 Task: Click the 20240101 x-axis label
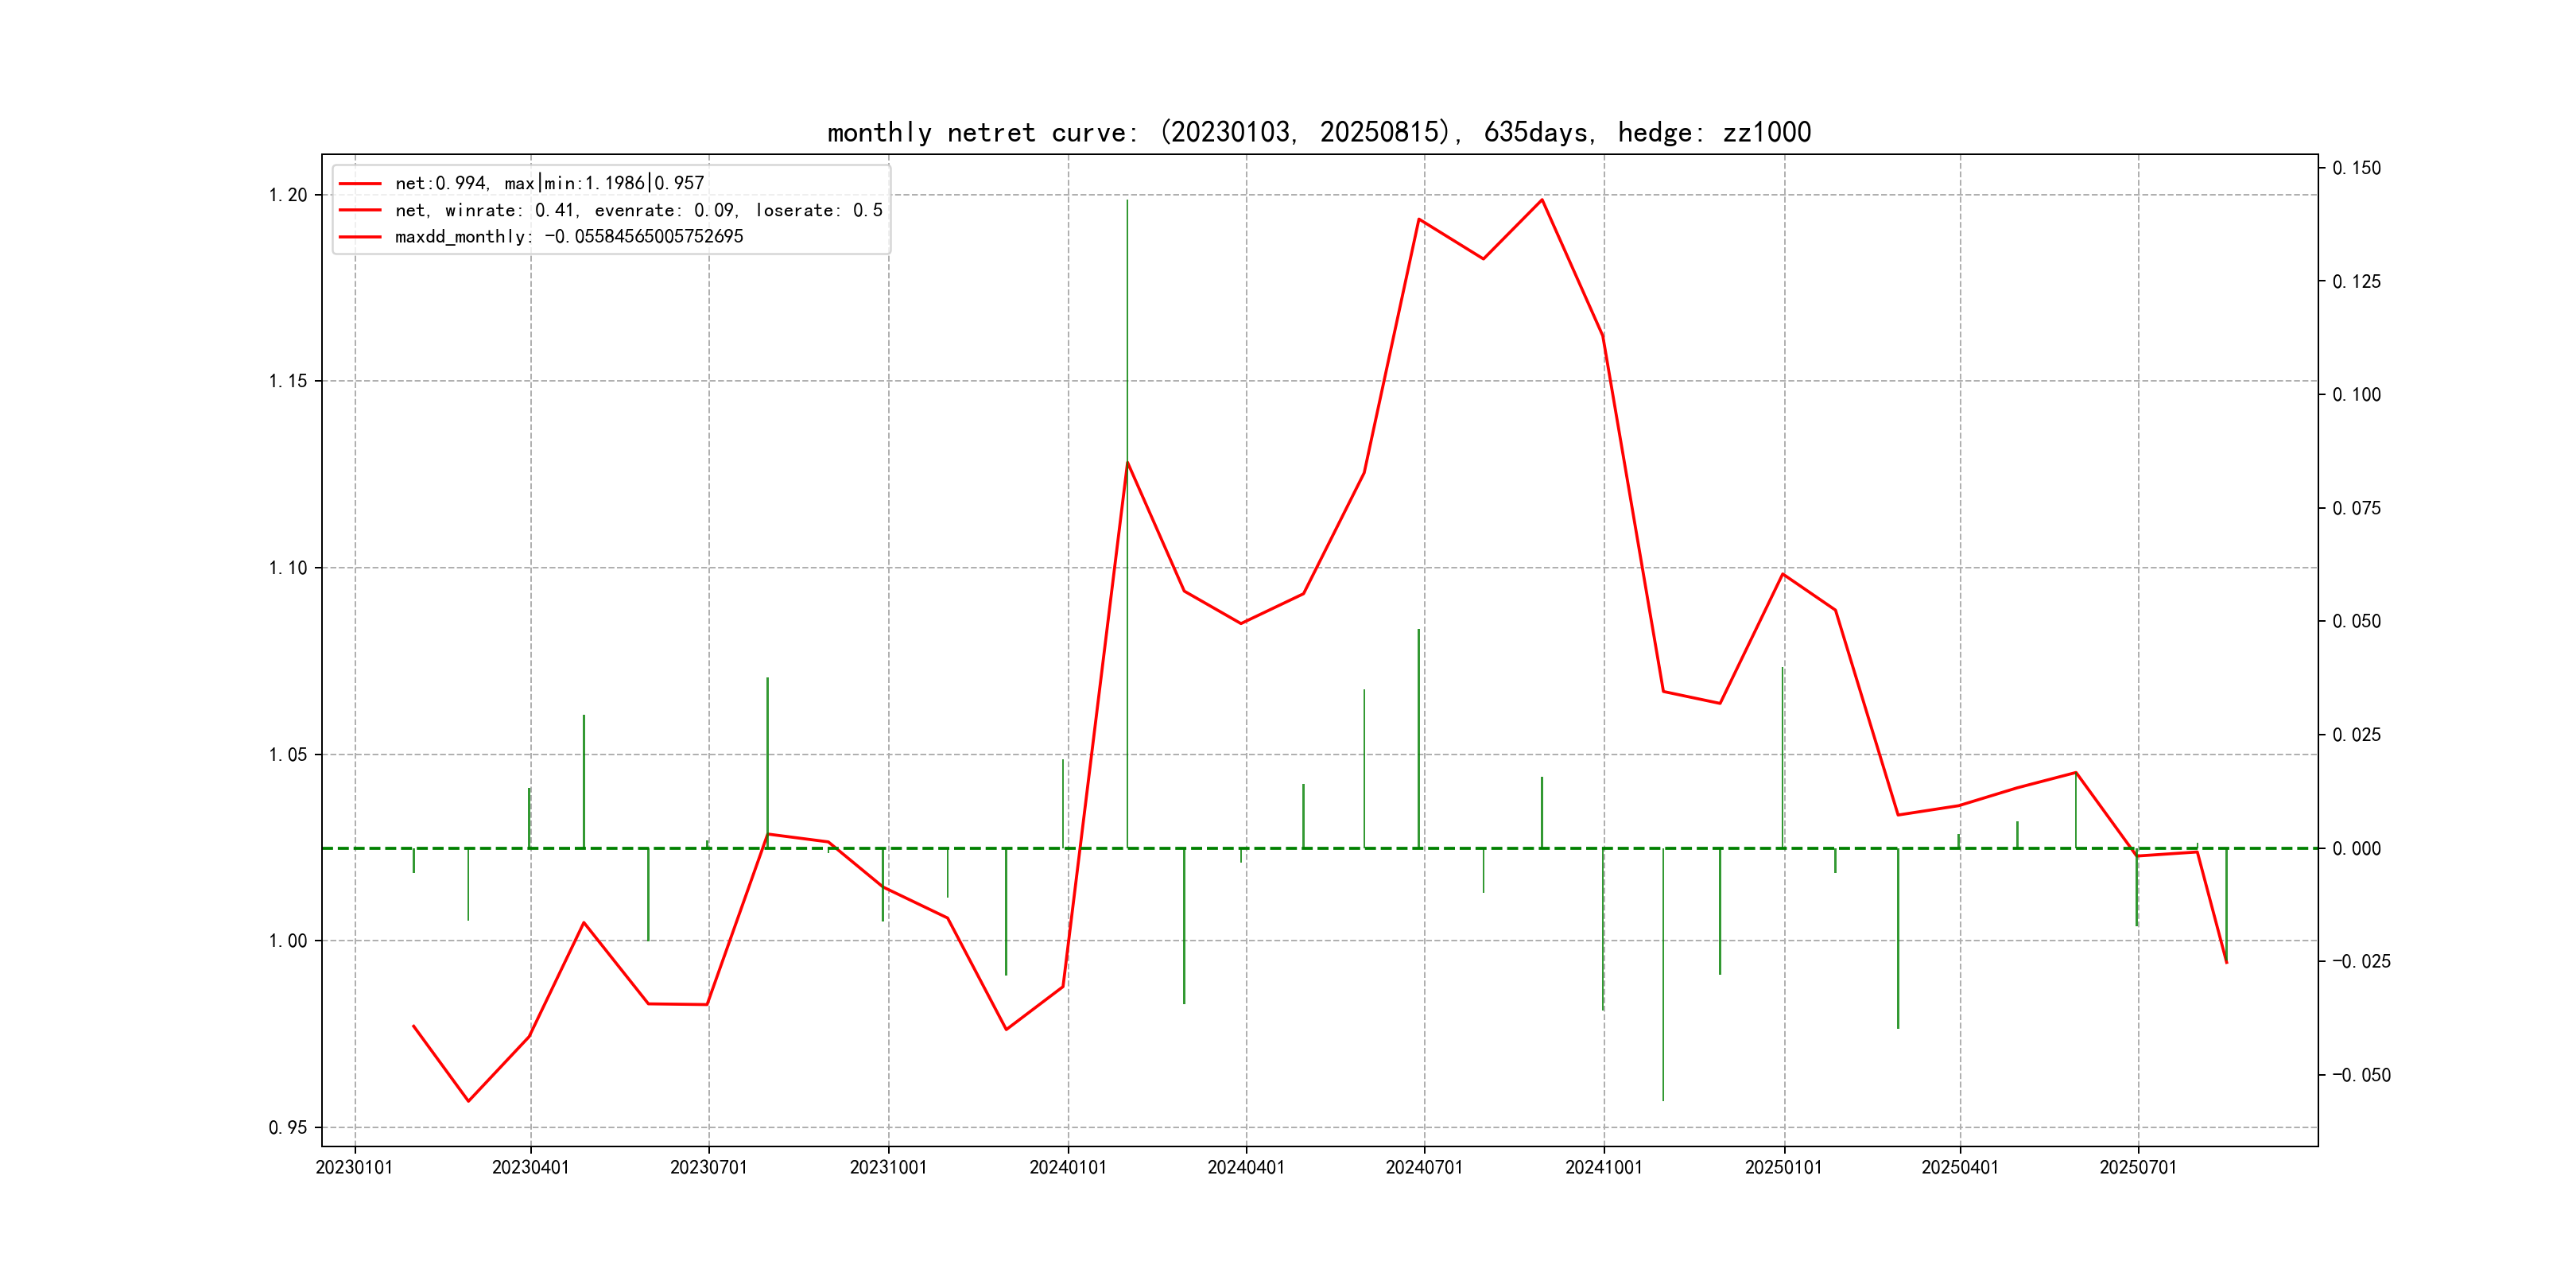point(1067,1168)
